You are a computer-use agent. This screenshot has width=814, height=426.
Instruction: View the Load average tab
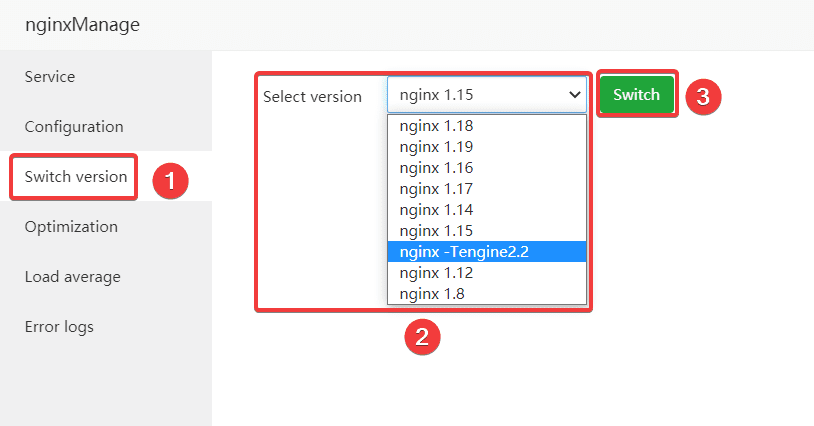(72, 277)
